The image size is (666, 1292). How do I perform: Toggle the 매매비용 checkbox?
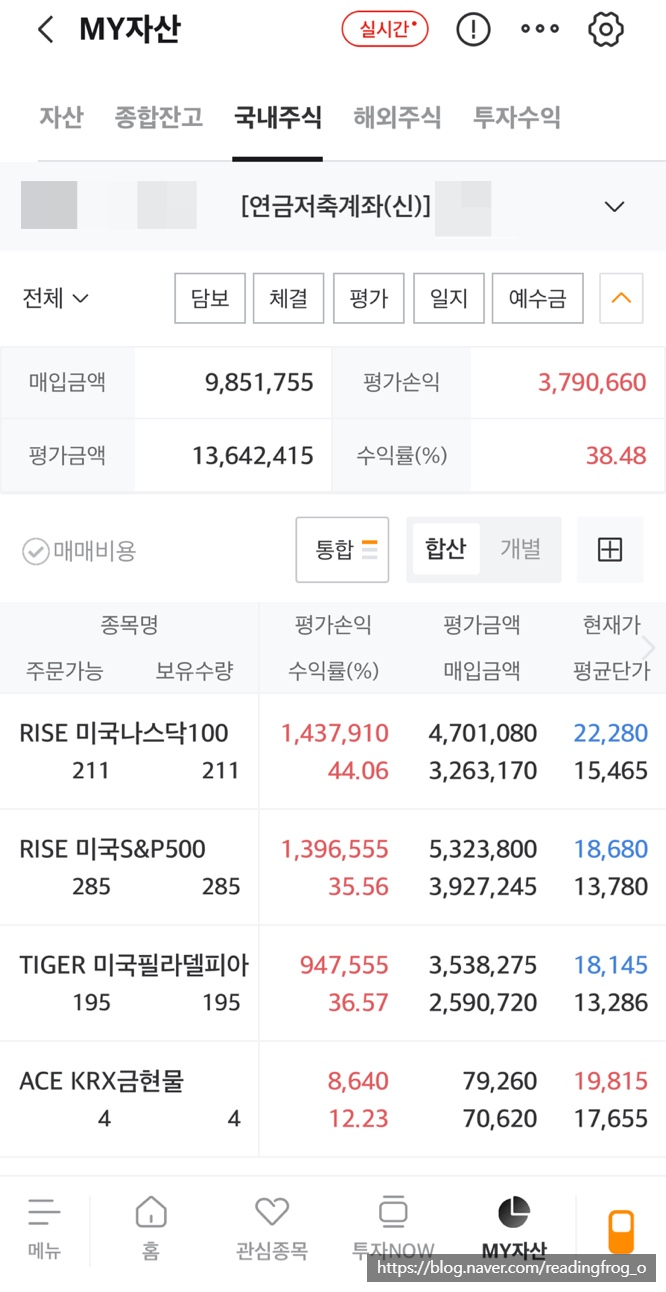[x=36, y=551]
